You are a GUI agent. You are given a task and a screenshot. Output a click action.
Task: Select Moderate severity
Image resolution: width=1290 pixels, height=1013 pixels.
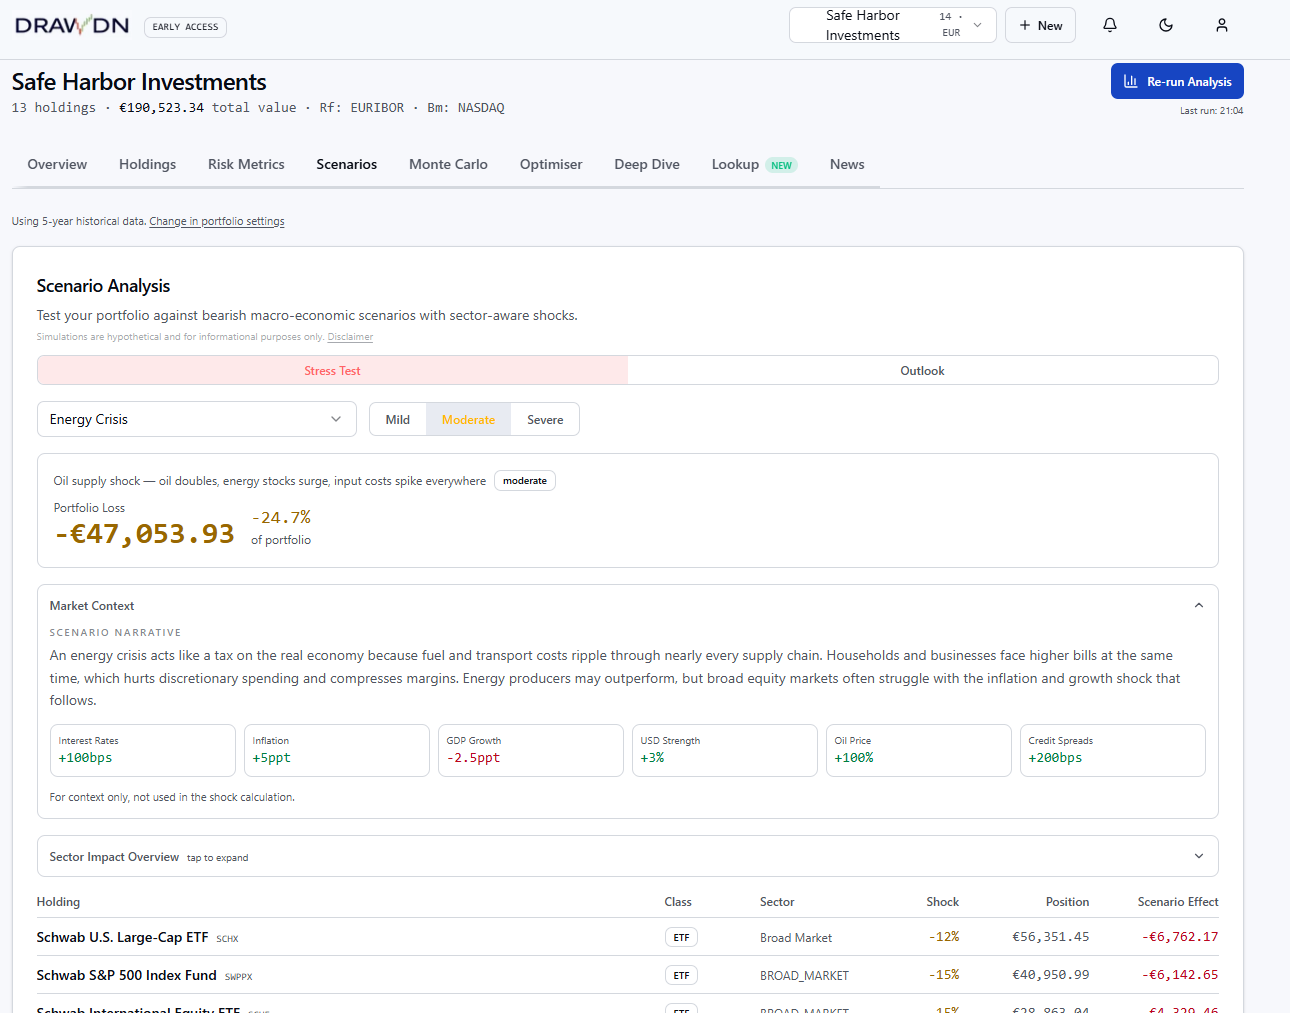[468, 420]
